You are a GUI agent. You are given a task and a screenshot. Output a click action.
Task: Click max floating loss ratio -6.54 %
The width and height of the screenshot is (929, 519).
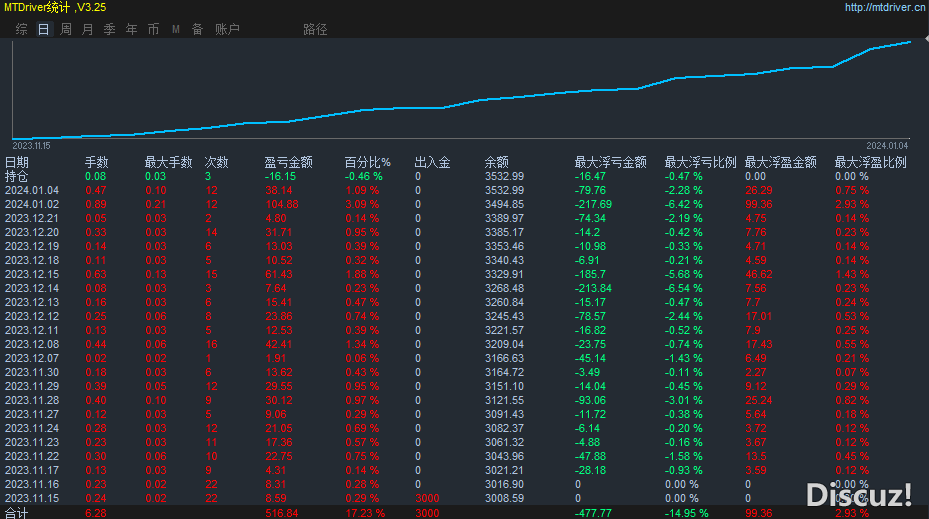(683, 289)
